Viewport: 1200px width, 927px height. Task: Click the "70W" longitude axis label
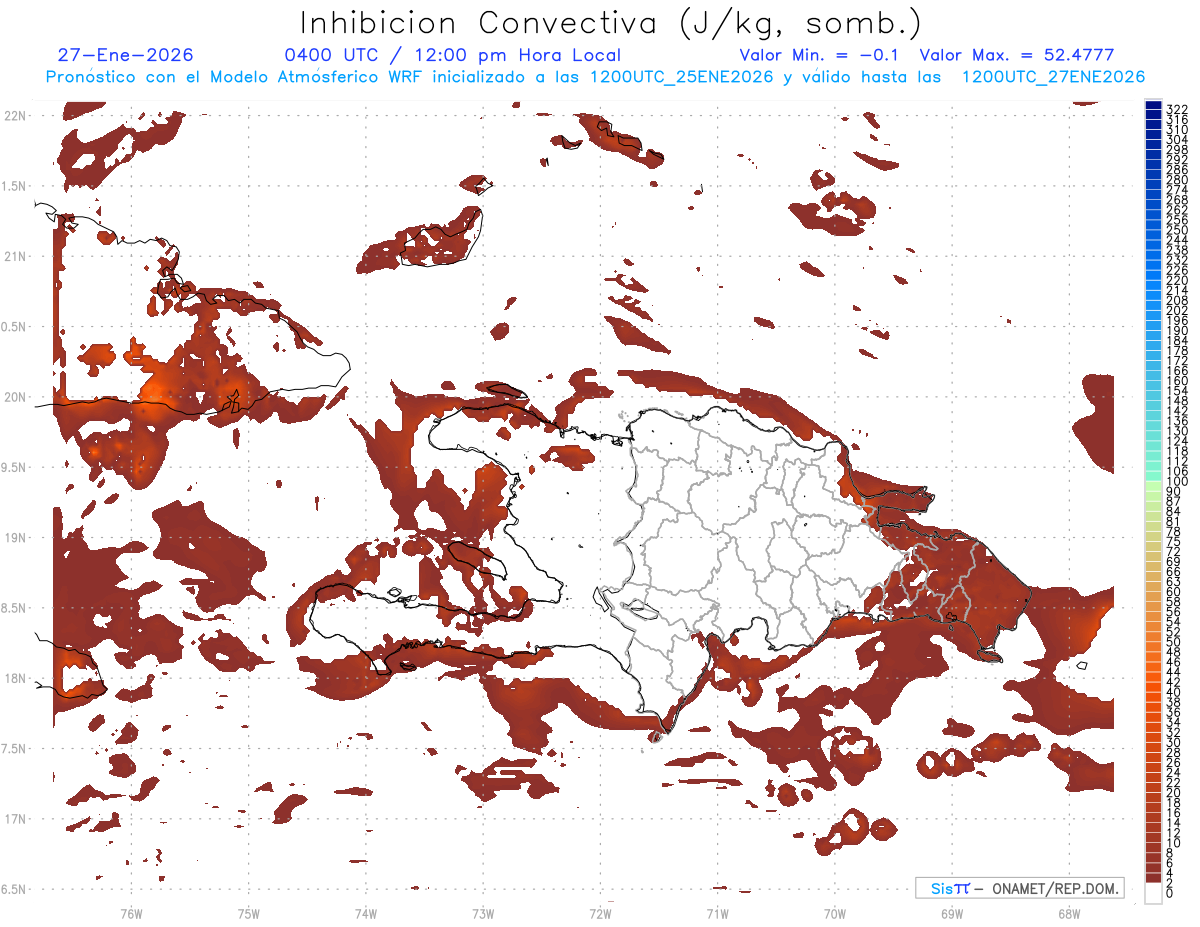[x=835, y=913]
